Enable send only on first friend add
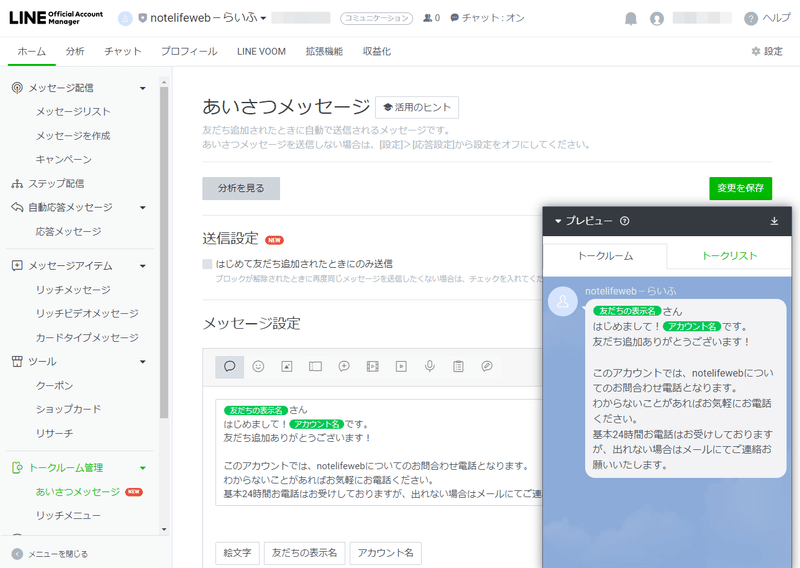This screenshot has height=568, width=800. [x=207, y=264]
